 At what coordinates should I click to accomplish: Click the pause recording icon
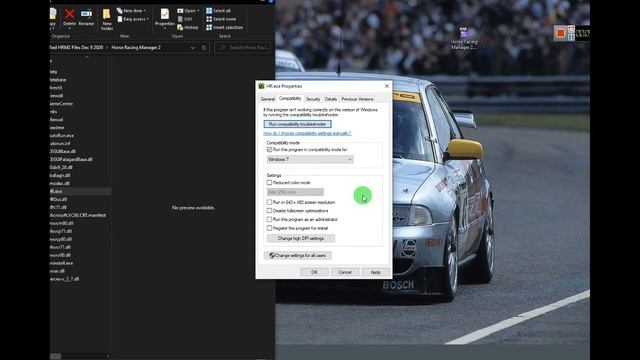click(x=571, y=37)
